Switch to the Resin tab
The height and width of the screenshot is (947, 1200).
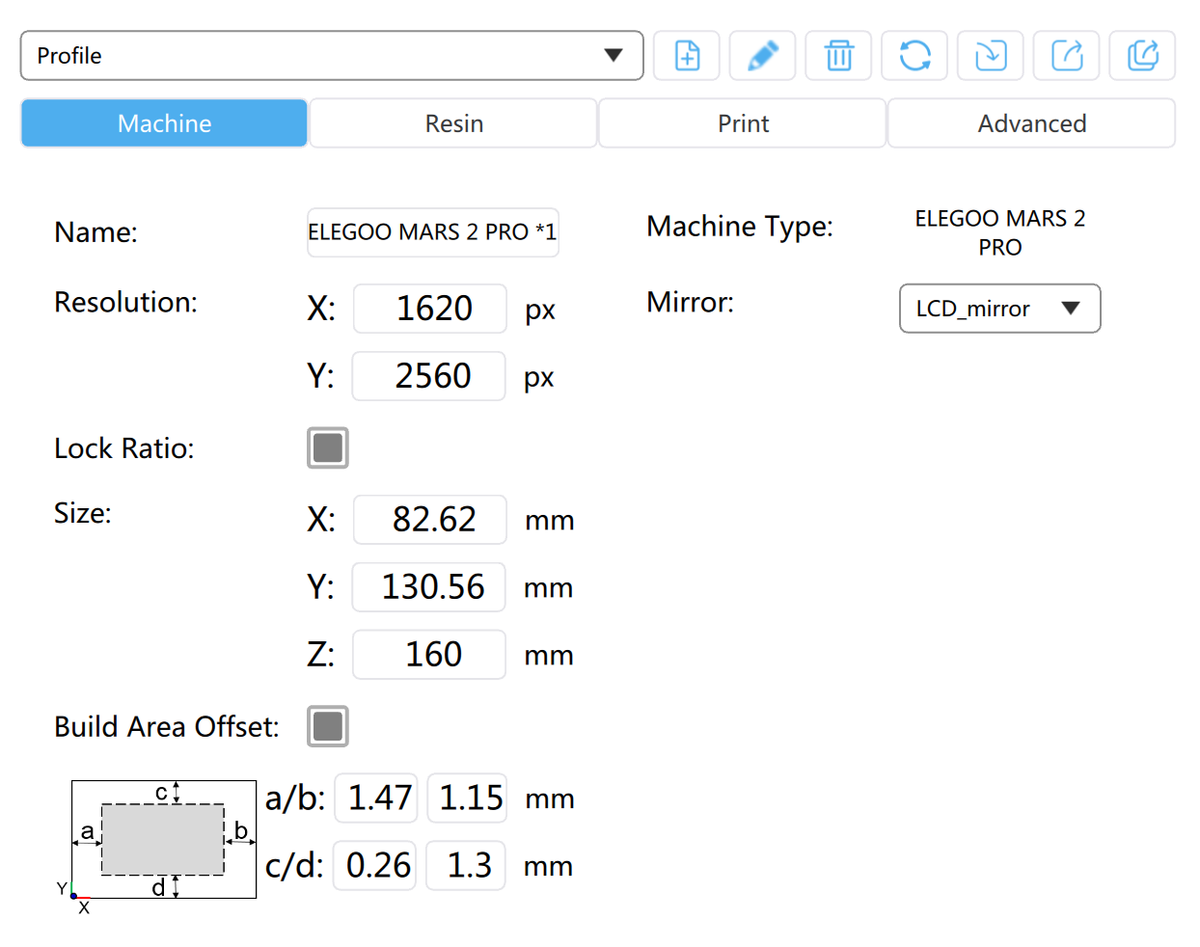click(454, 123)
